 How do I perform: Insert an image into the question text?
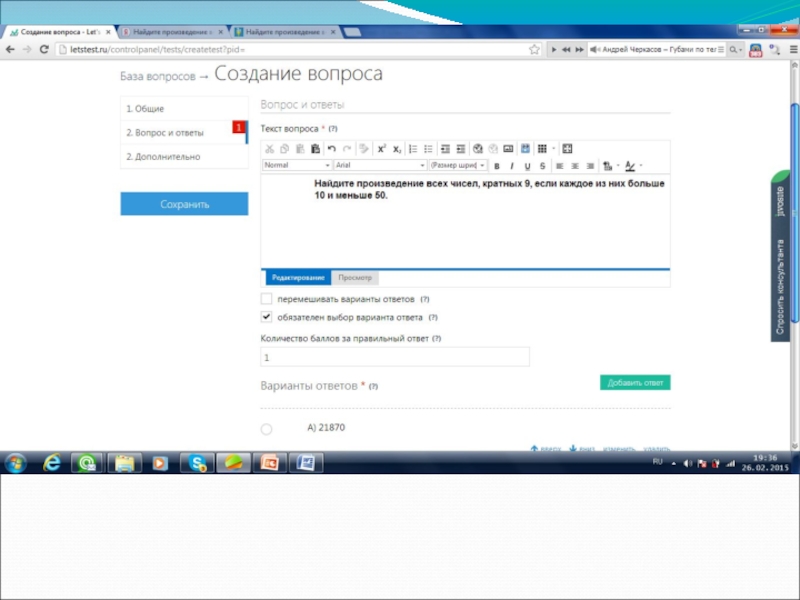tap(508, 149)
